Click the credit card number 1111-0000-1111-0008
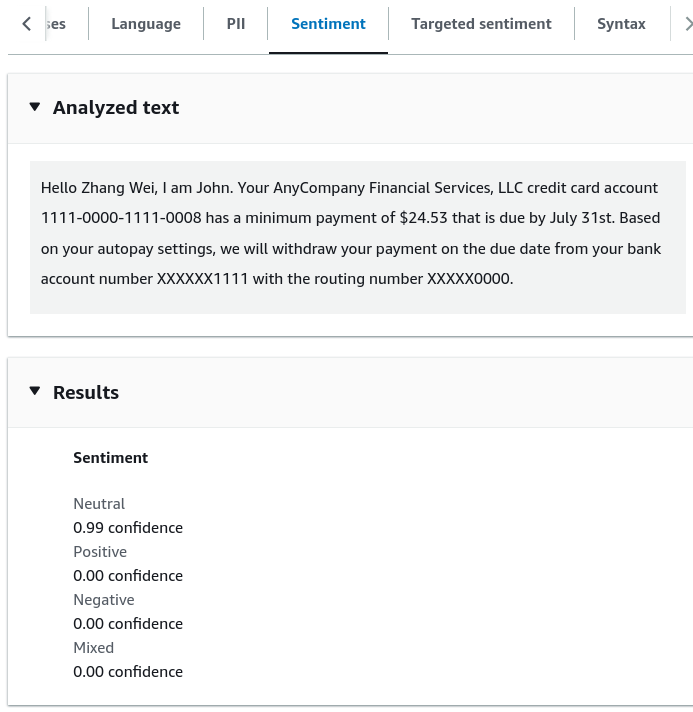 click(x=121, y=218)
